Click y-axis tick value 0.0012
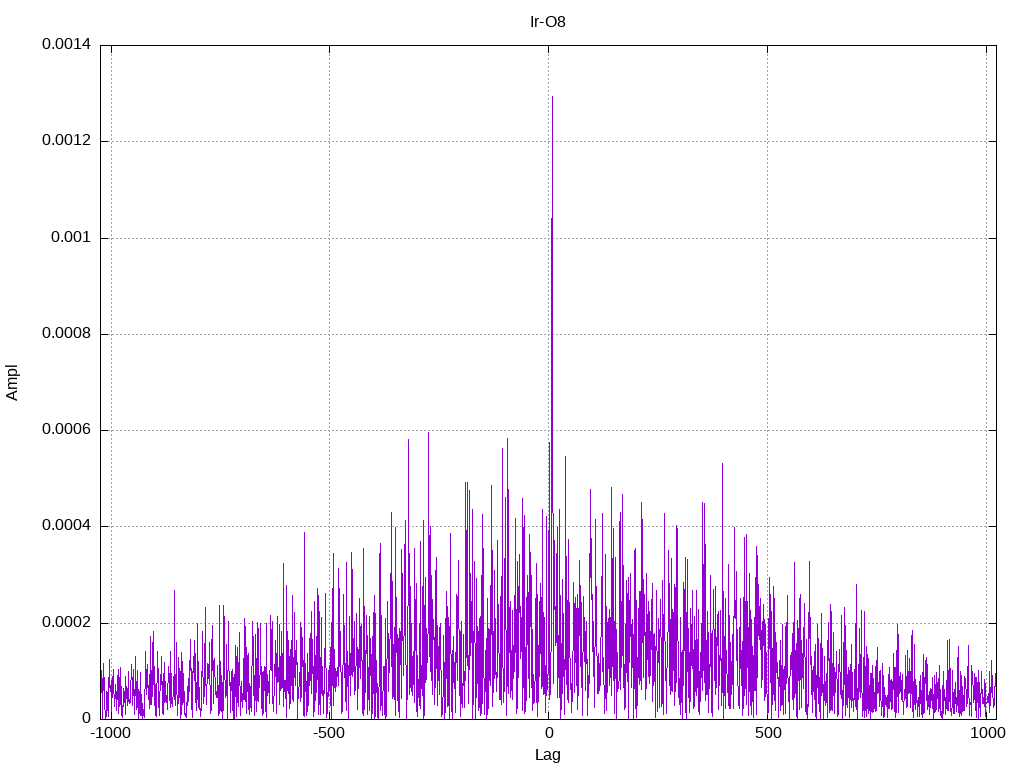Viewport: 1024px width, 768px height. [67, 140]
